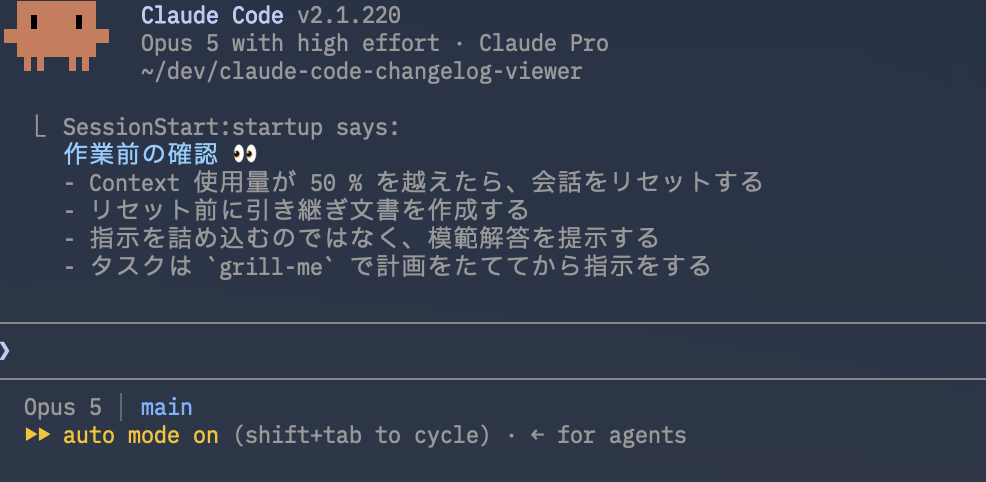The image size is (986, 482).
Task: Click the SessionStart hook corner bracket symbol
Action: coord(40,128)
